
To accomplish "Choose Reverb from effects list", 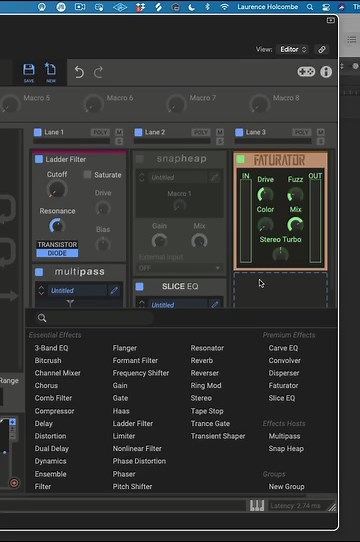I will (x=202, y=360).
